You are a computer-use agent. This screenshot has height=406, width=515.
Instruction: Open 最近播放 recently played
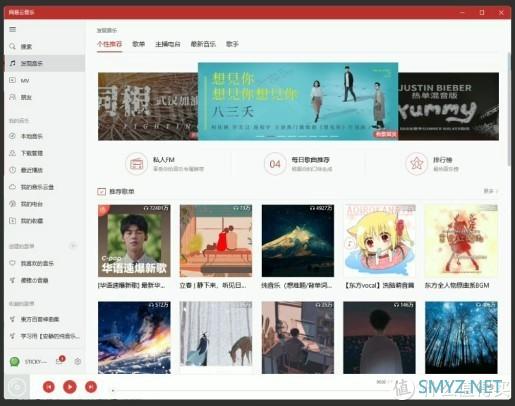(x=44, y=170)
